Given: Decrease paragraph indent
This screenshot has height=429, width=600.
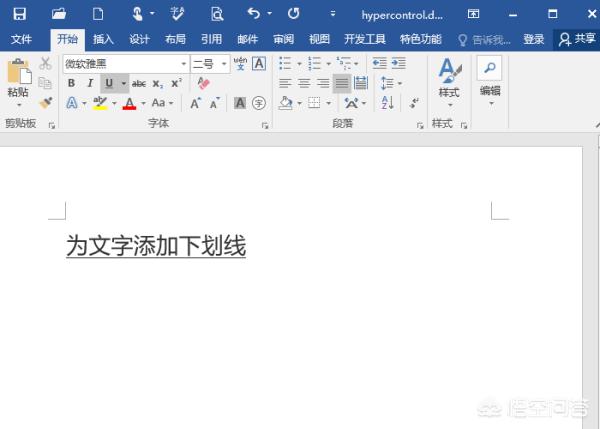Looking at the screenshot, I should [x=380, y=63].
